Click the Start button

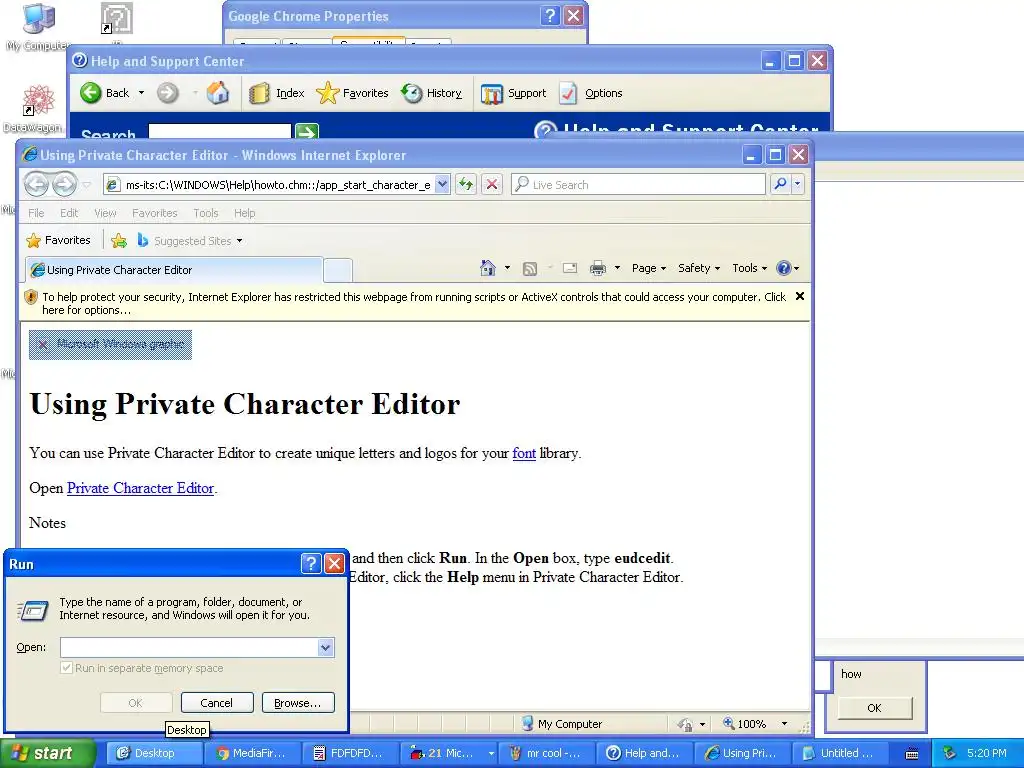[x=47, y=753]
